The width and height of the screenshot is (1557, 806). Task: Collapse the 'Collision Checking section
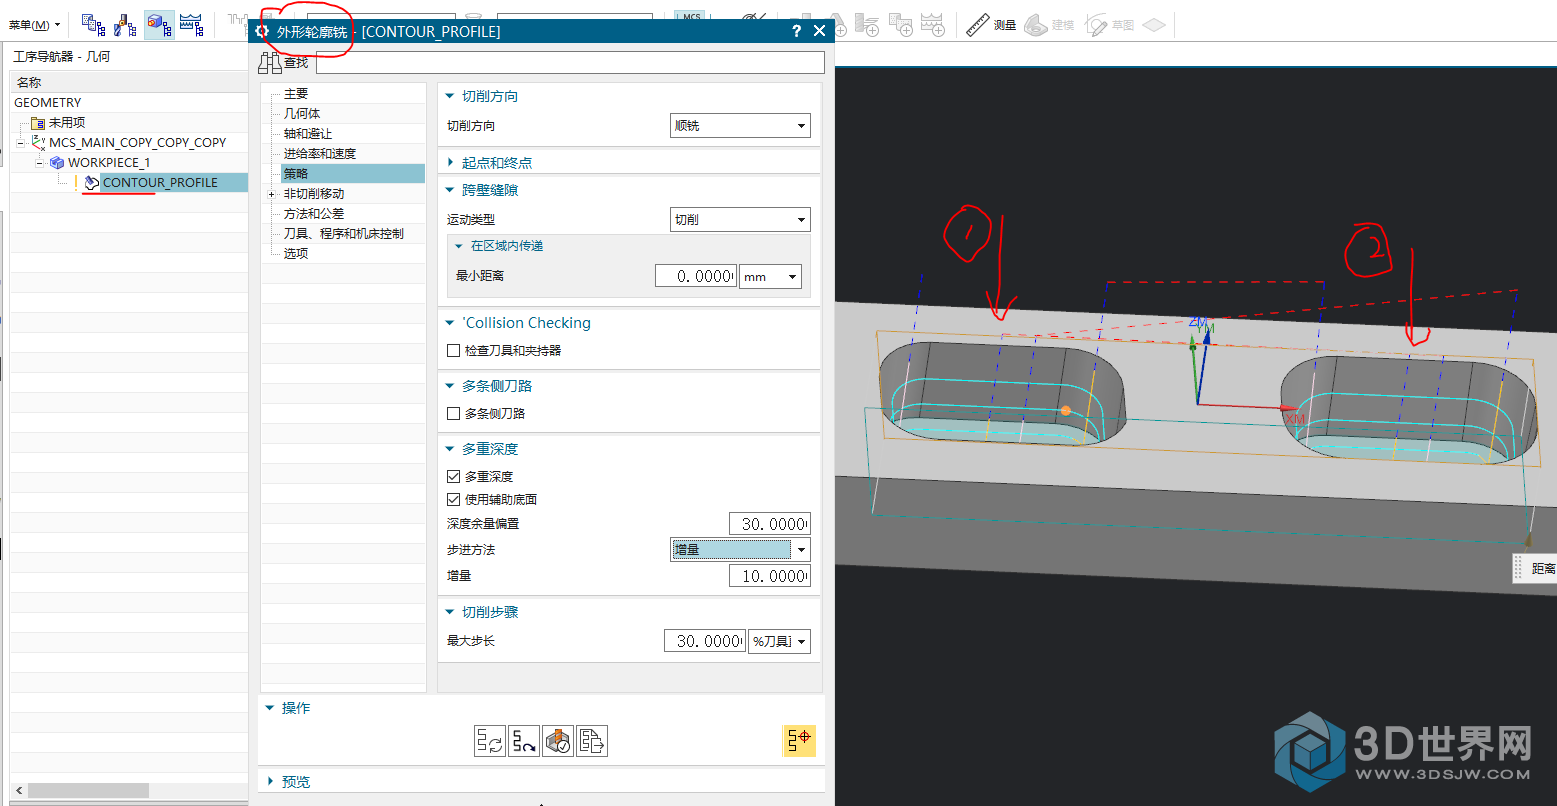coord(450,323)
